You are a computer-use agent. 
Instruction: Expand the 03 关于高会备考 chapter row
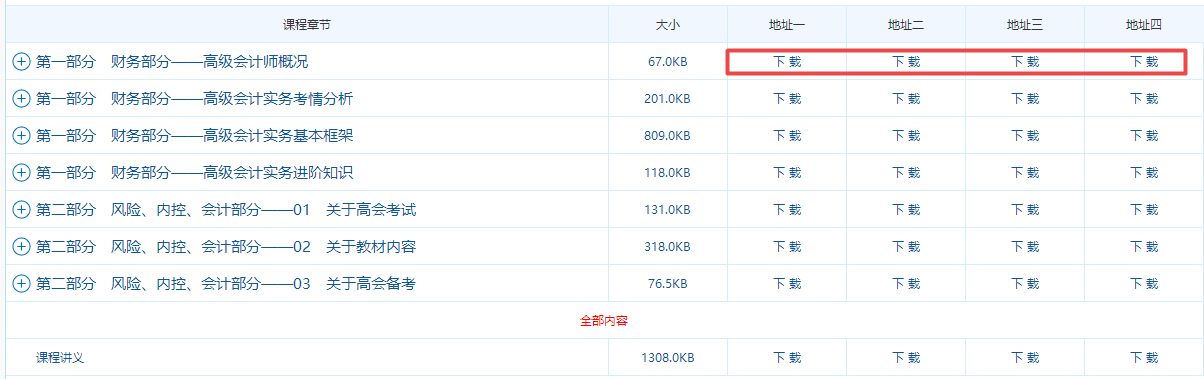21,284
